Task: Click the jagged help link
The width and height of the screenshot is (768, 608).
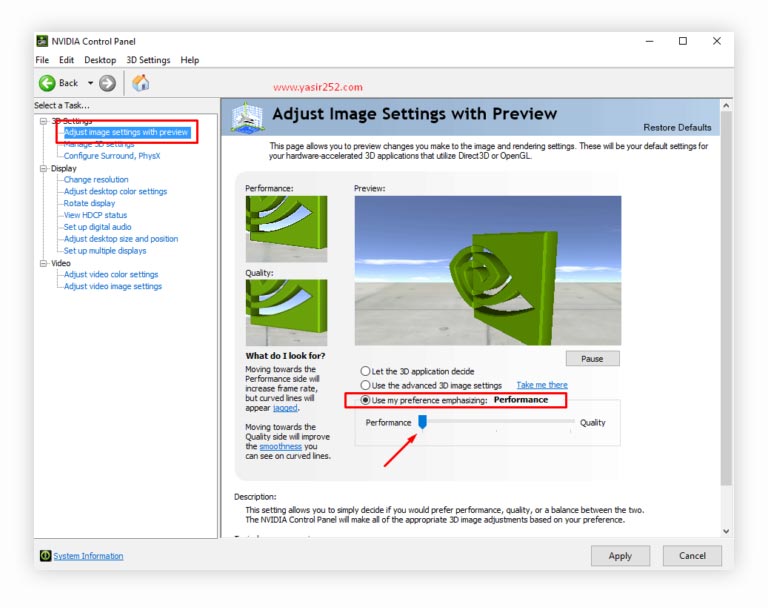Action: 285,408
